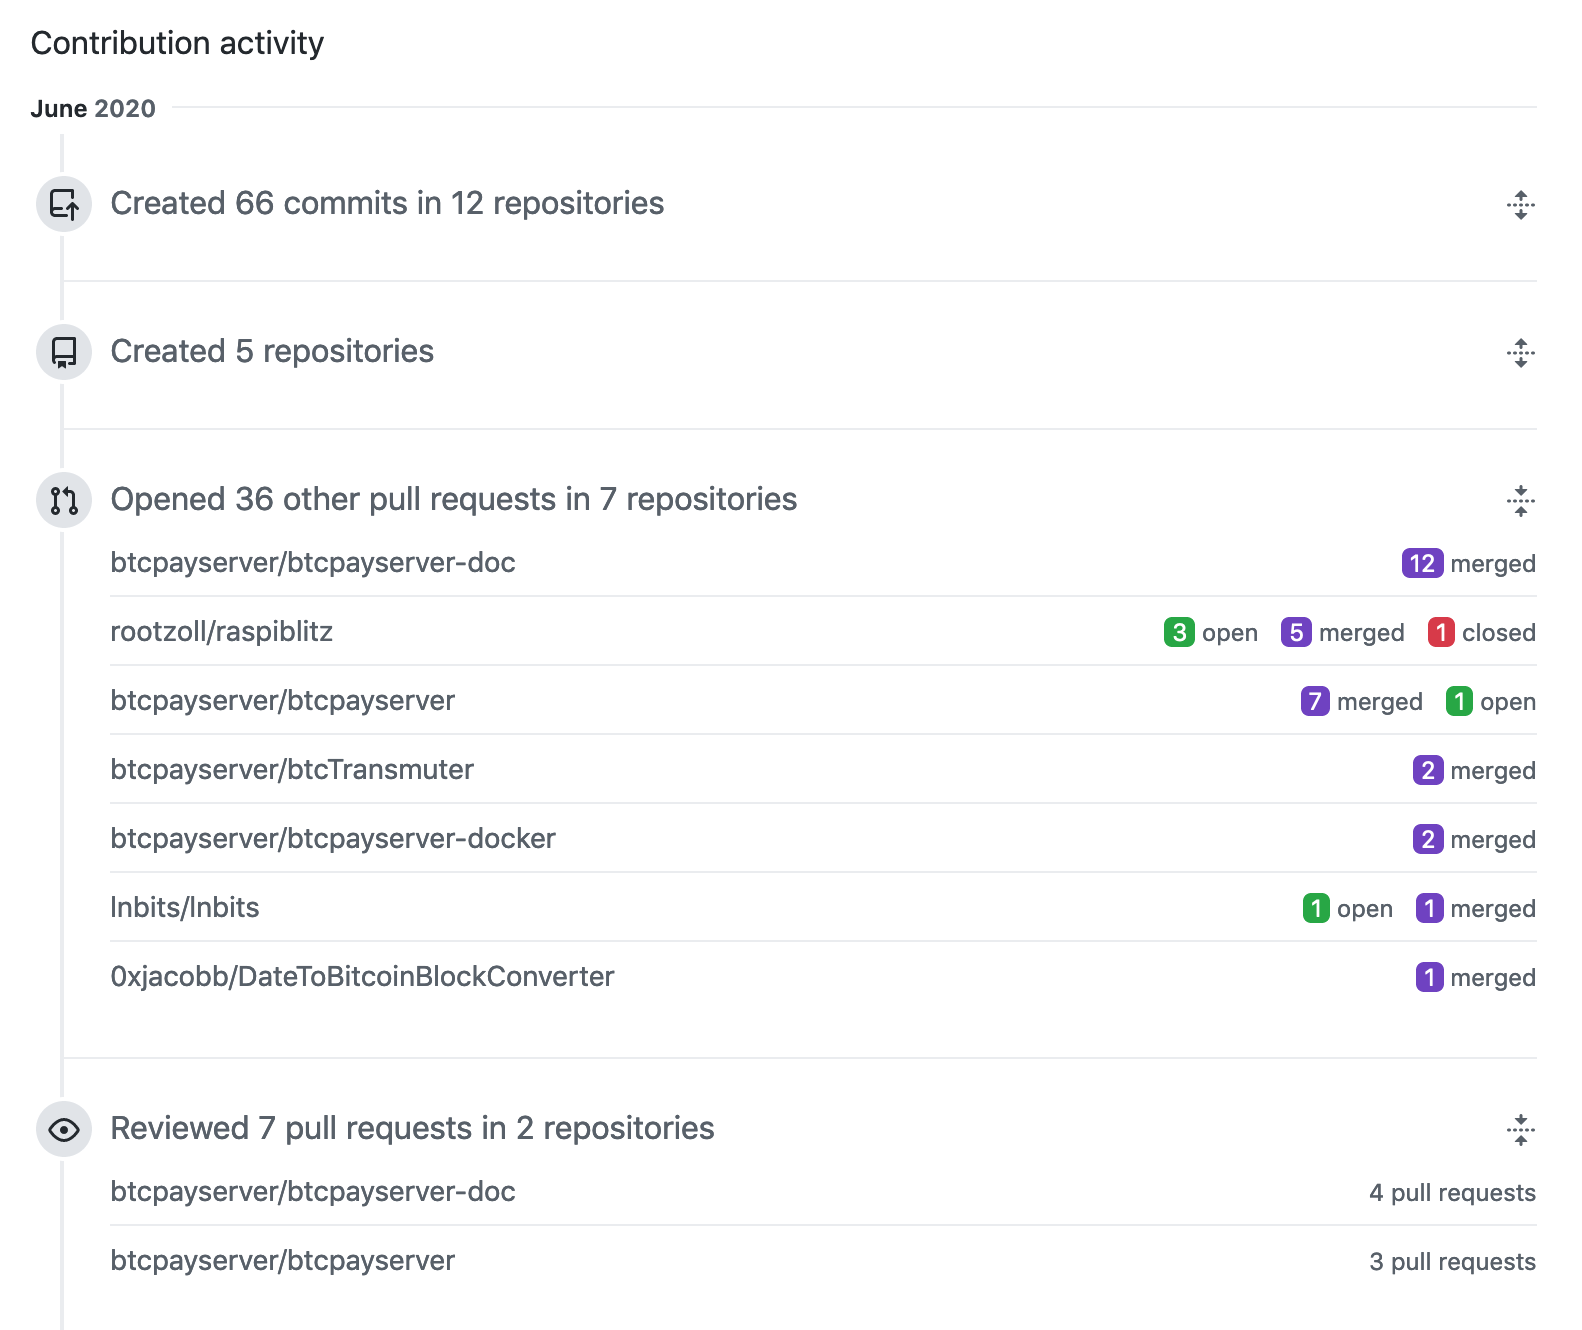The width and height of the screenshot is (1582, 1330).
Task: Click the 7 merged badge for btcpayserver
Action: pyautogui.click(x=1361, y=702)
